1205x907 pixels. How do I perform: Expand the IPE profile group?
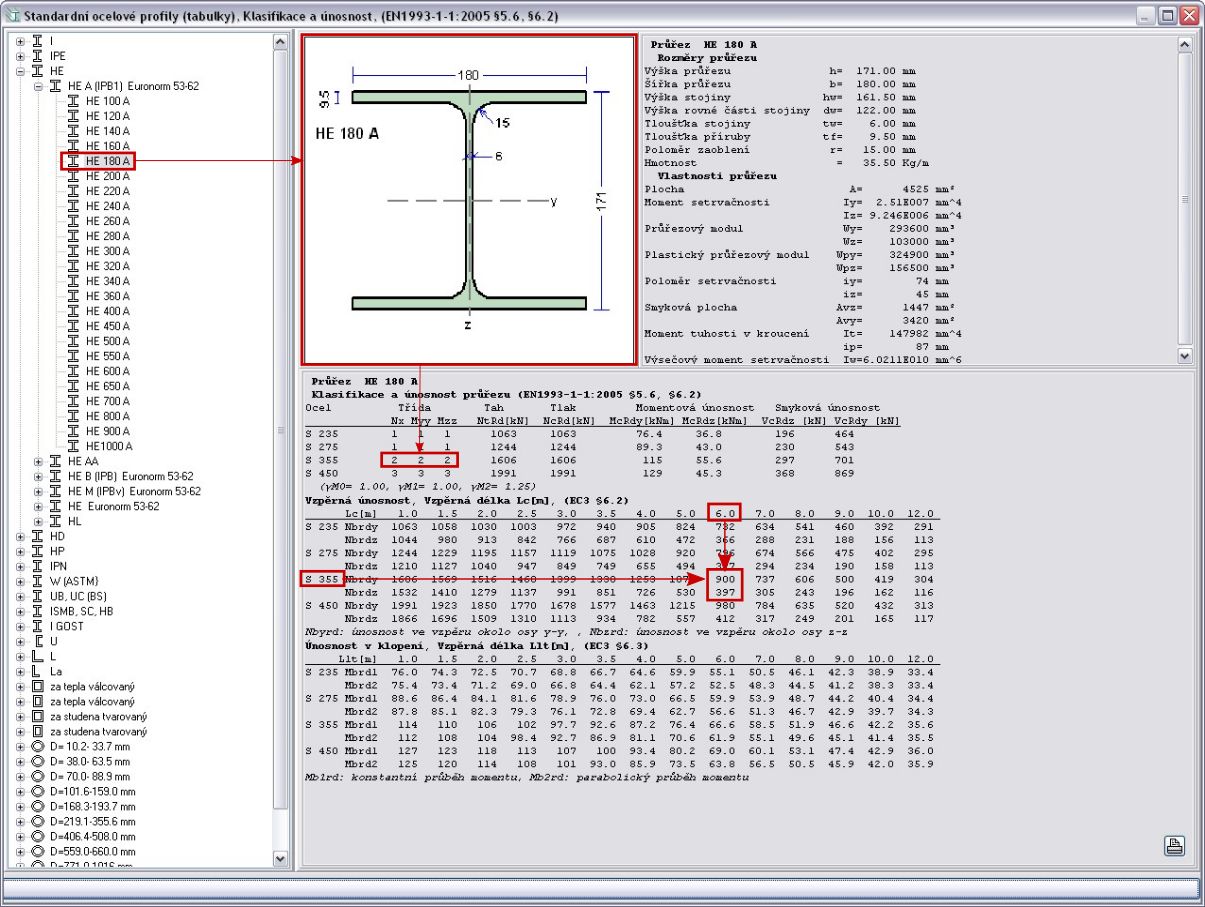click(21, 56)
